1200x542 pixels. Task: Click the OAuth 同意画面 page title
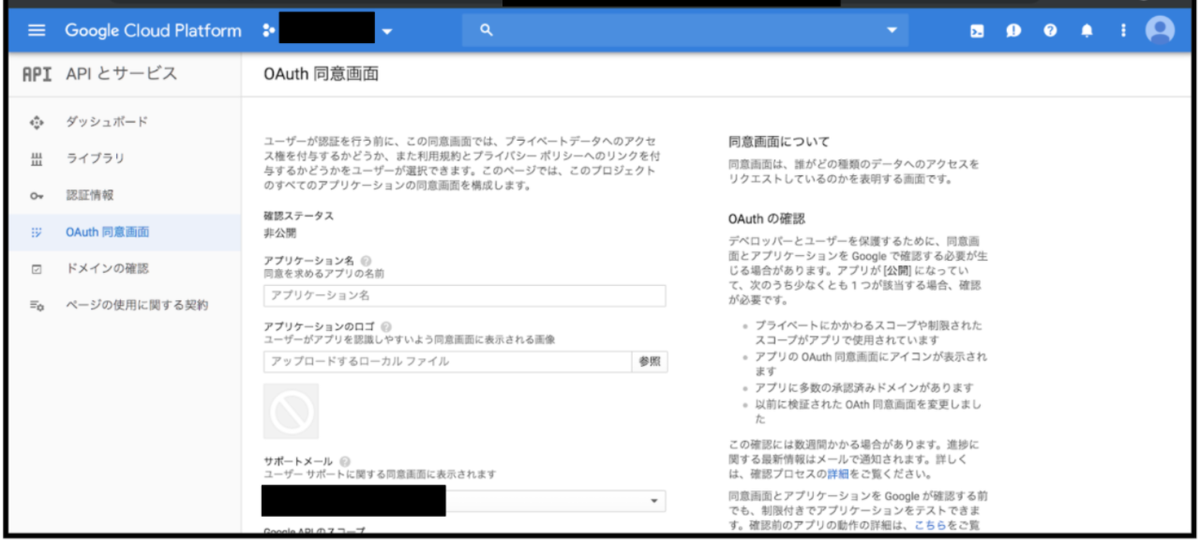[320, 73]
